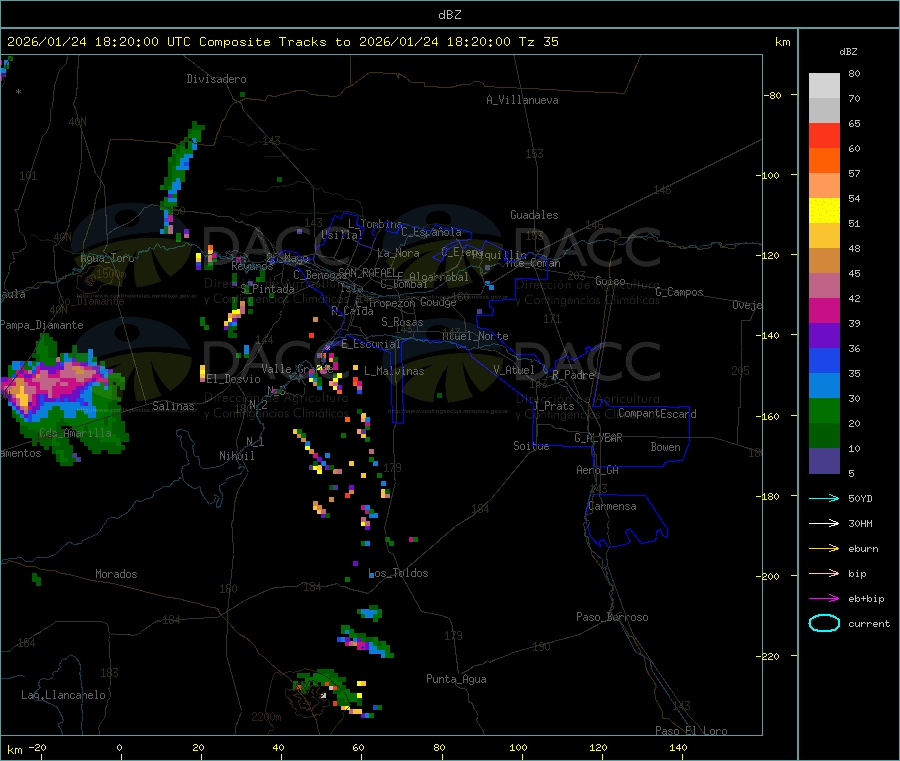900x761 pixels.
Task: Click the Aero_GA map label
Action: pyautogui.click(x=598, y=470)
